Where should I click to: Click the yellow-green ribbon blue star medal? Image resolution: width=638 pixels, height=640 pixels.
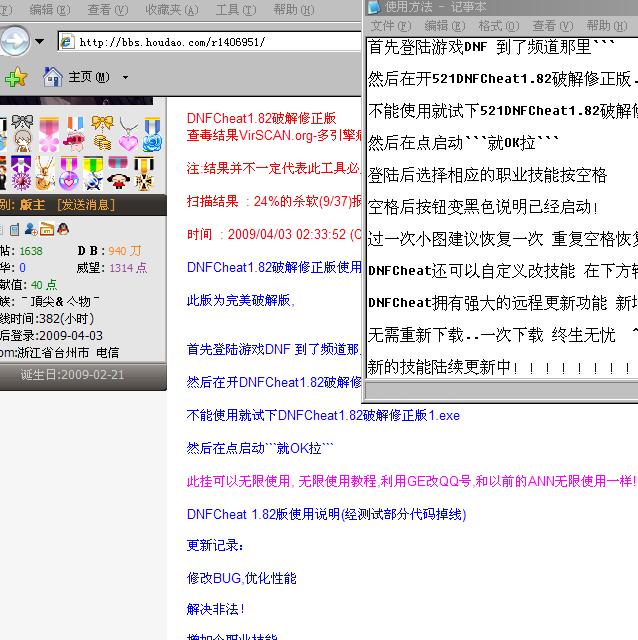point(93,174)
